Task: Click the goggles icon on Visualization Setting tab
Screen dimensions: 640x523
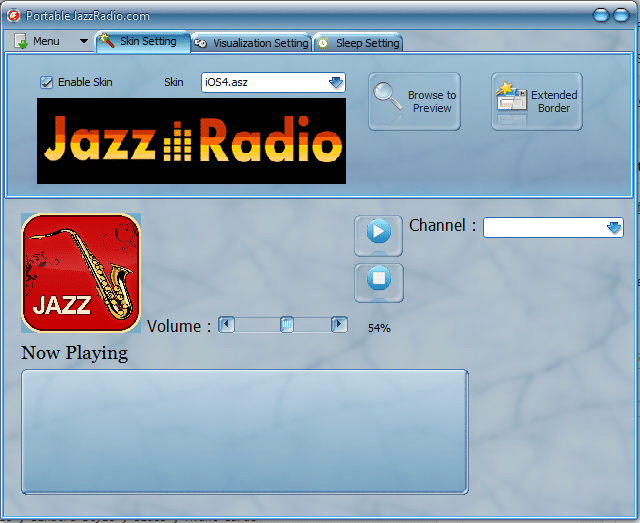Action: pos(200,43)
